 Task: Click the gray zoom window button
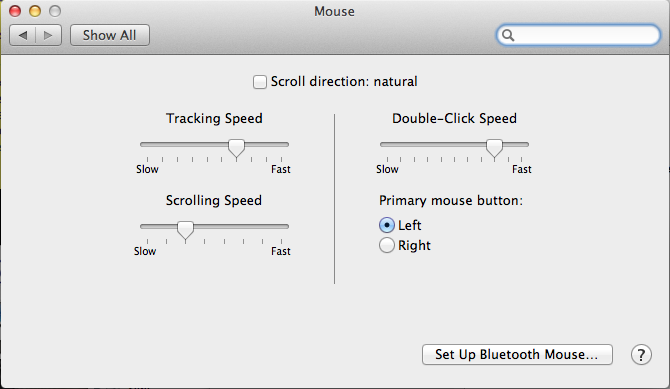[x=55, y=11]
